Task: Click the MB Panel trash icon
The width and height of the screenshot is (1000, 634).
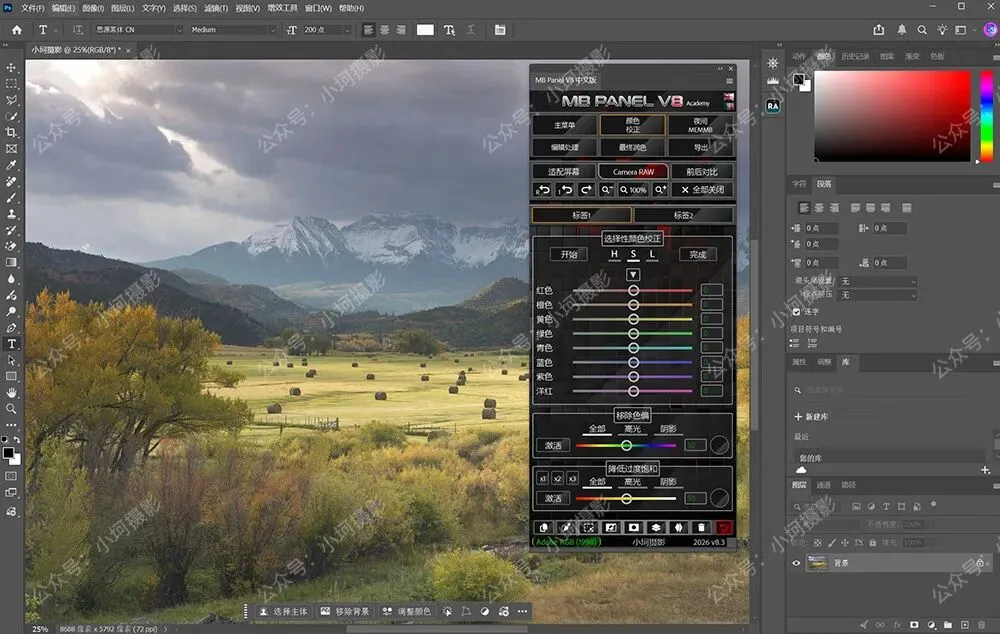Action: [x=701, y=527]
